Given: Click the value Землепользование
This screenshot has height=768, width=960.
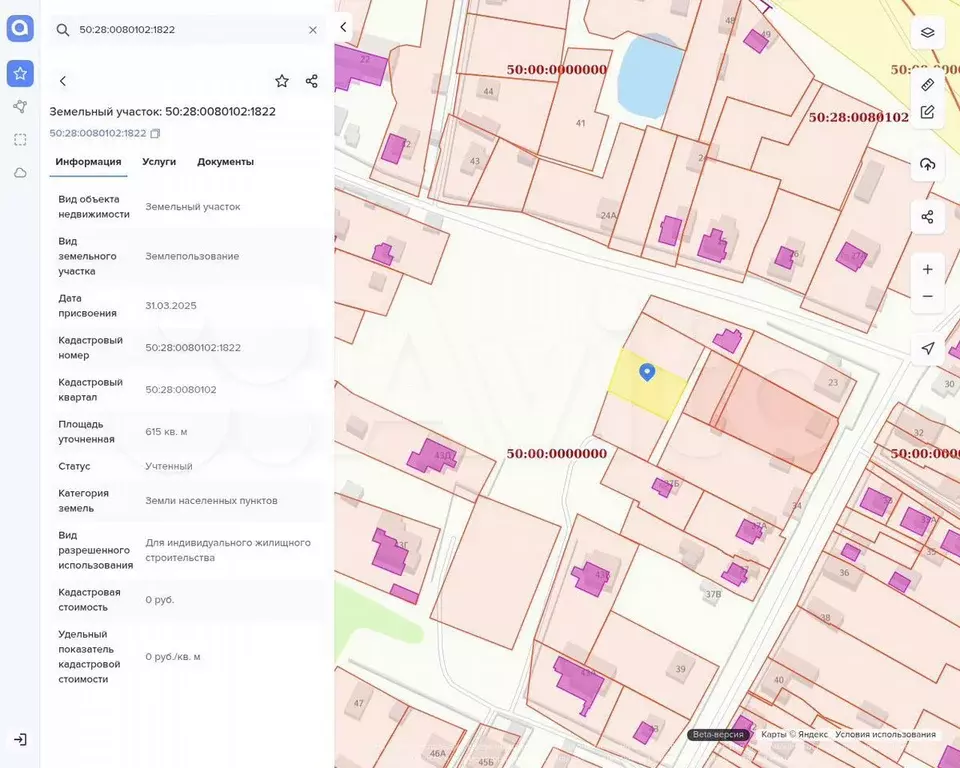Looking at the screenshot, I should pos(192,256).
